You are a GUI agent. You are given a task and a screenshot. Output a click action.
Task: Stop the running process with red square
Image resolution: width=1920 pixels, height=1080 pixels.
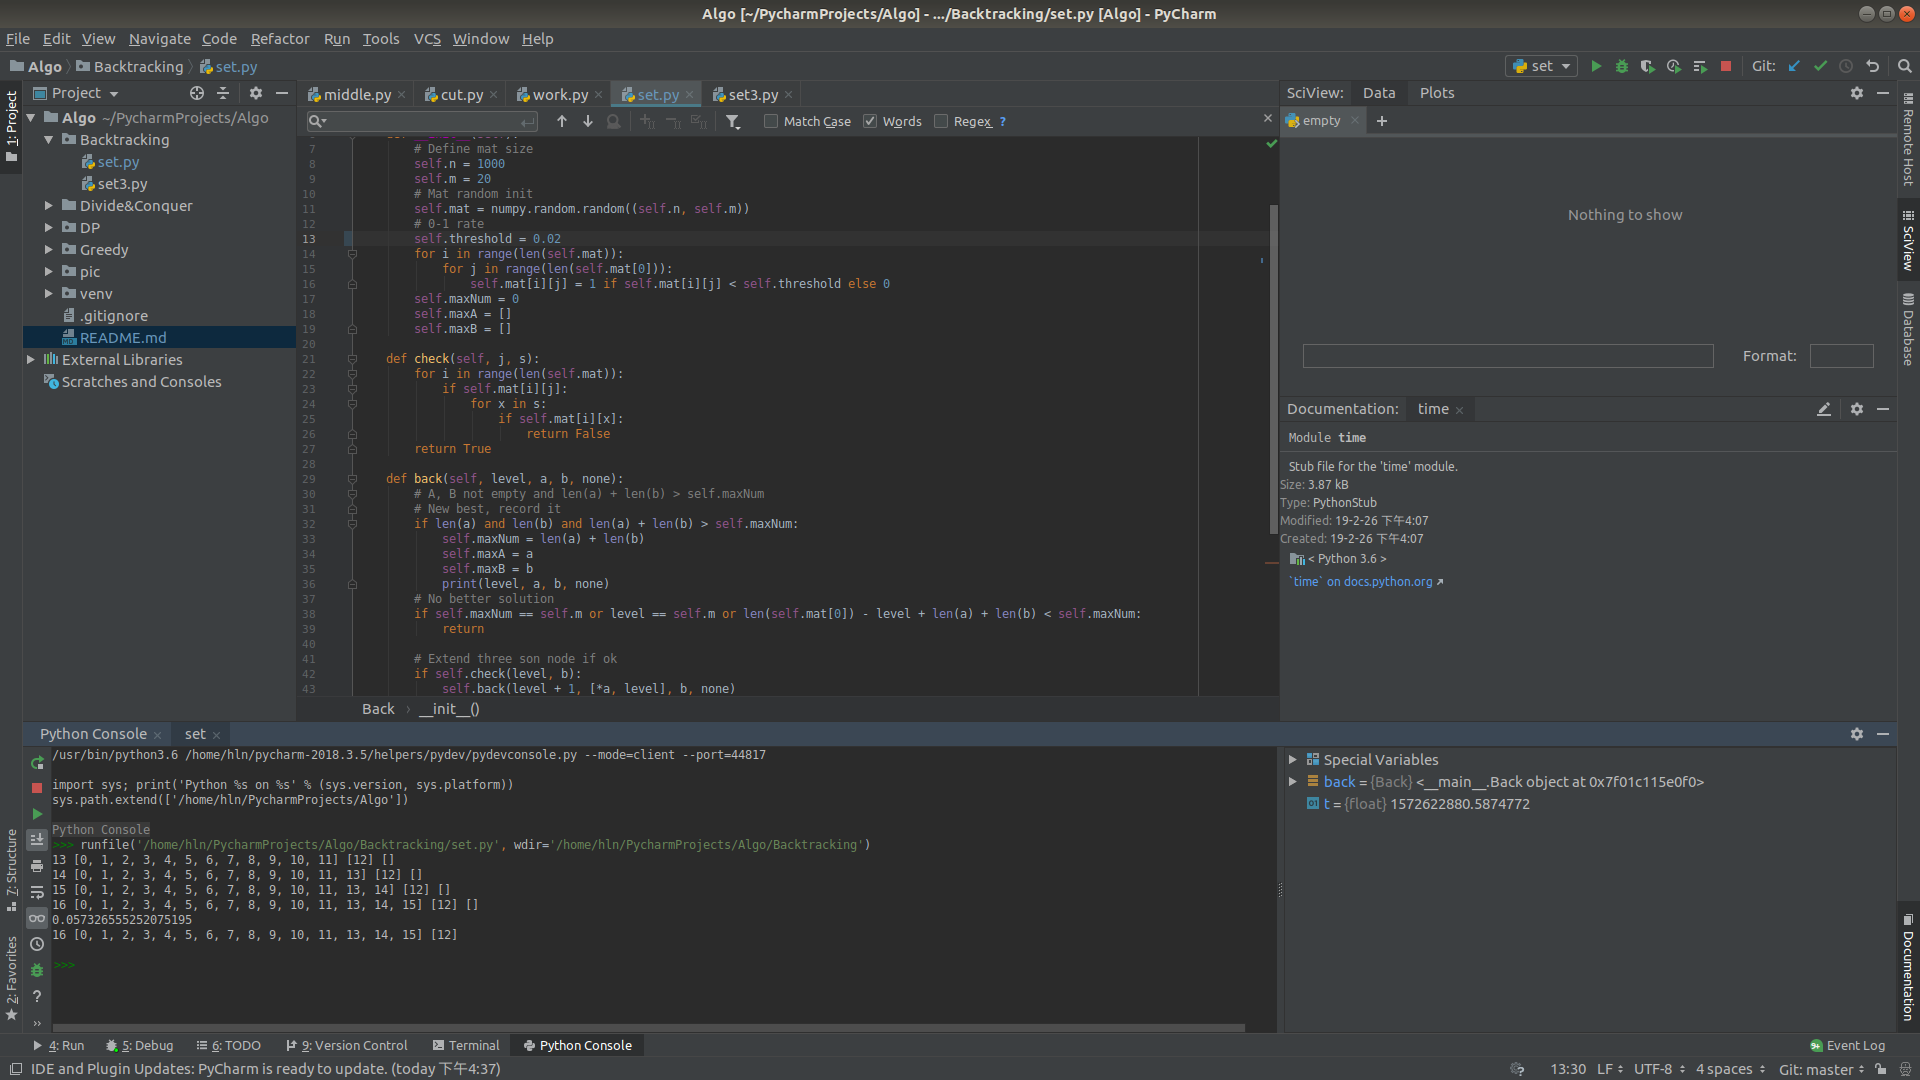coord(1726,66)
